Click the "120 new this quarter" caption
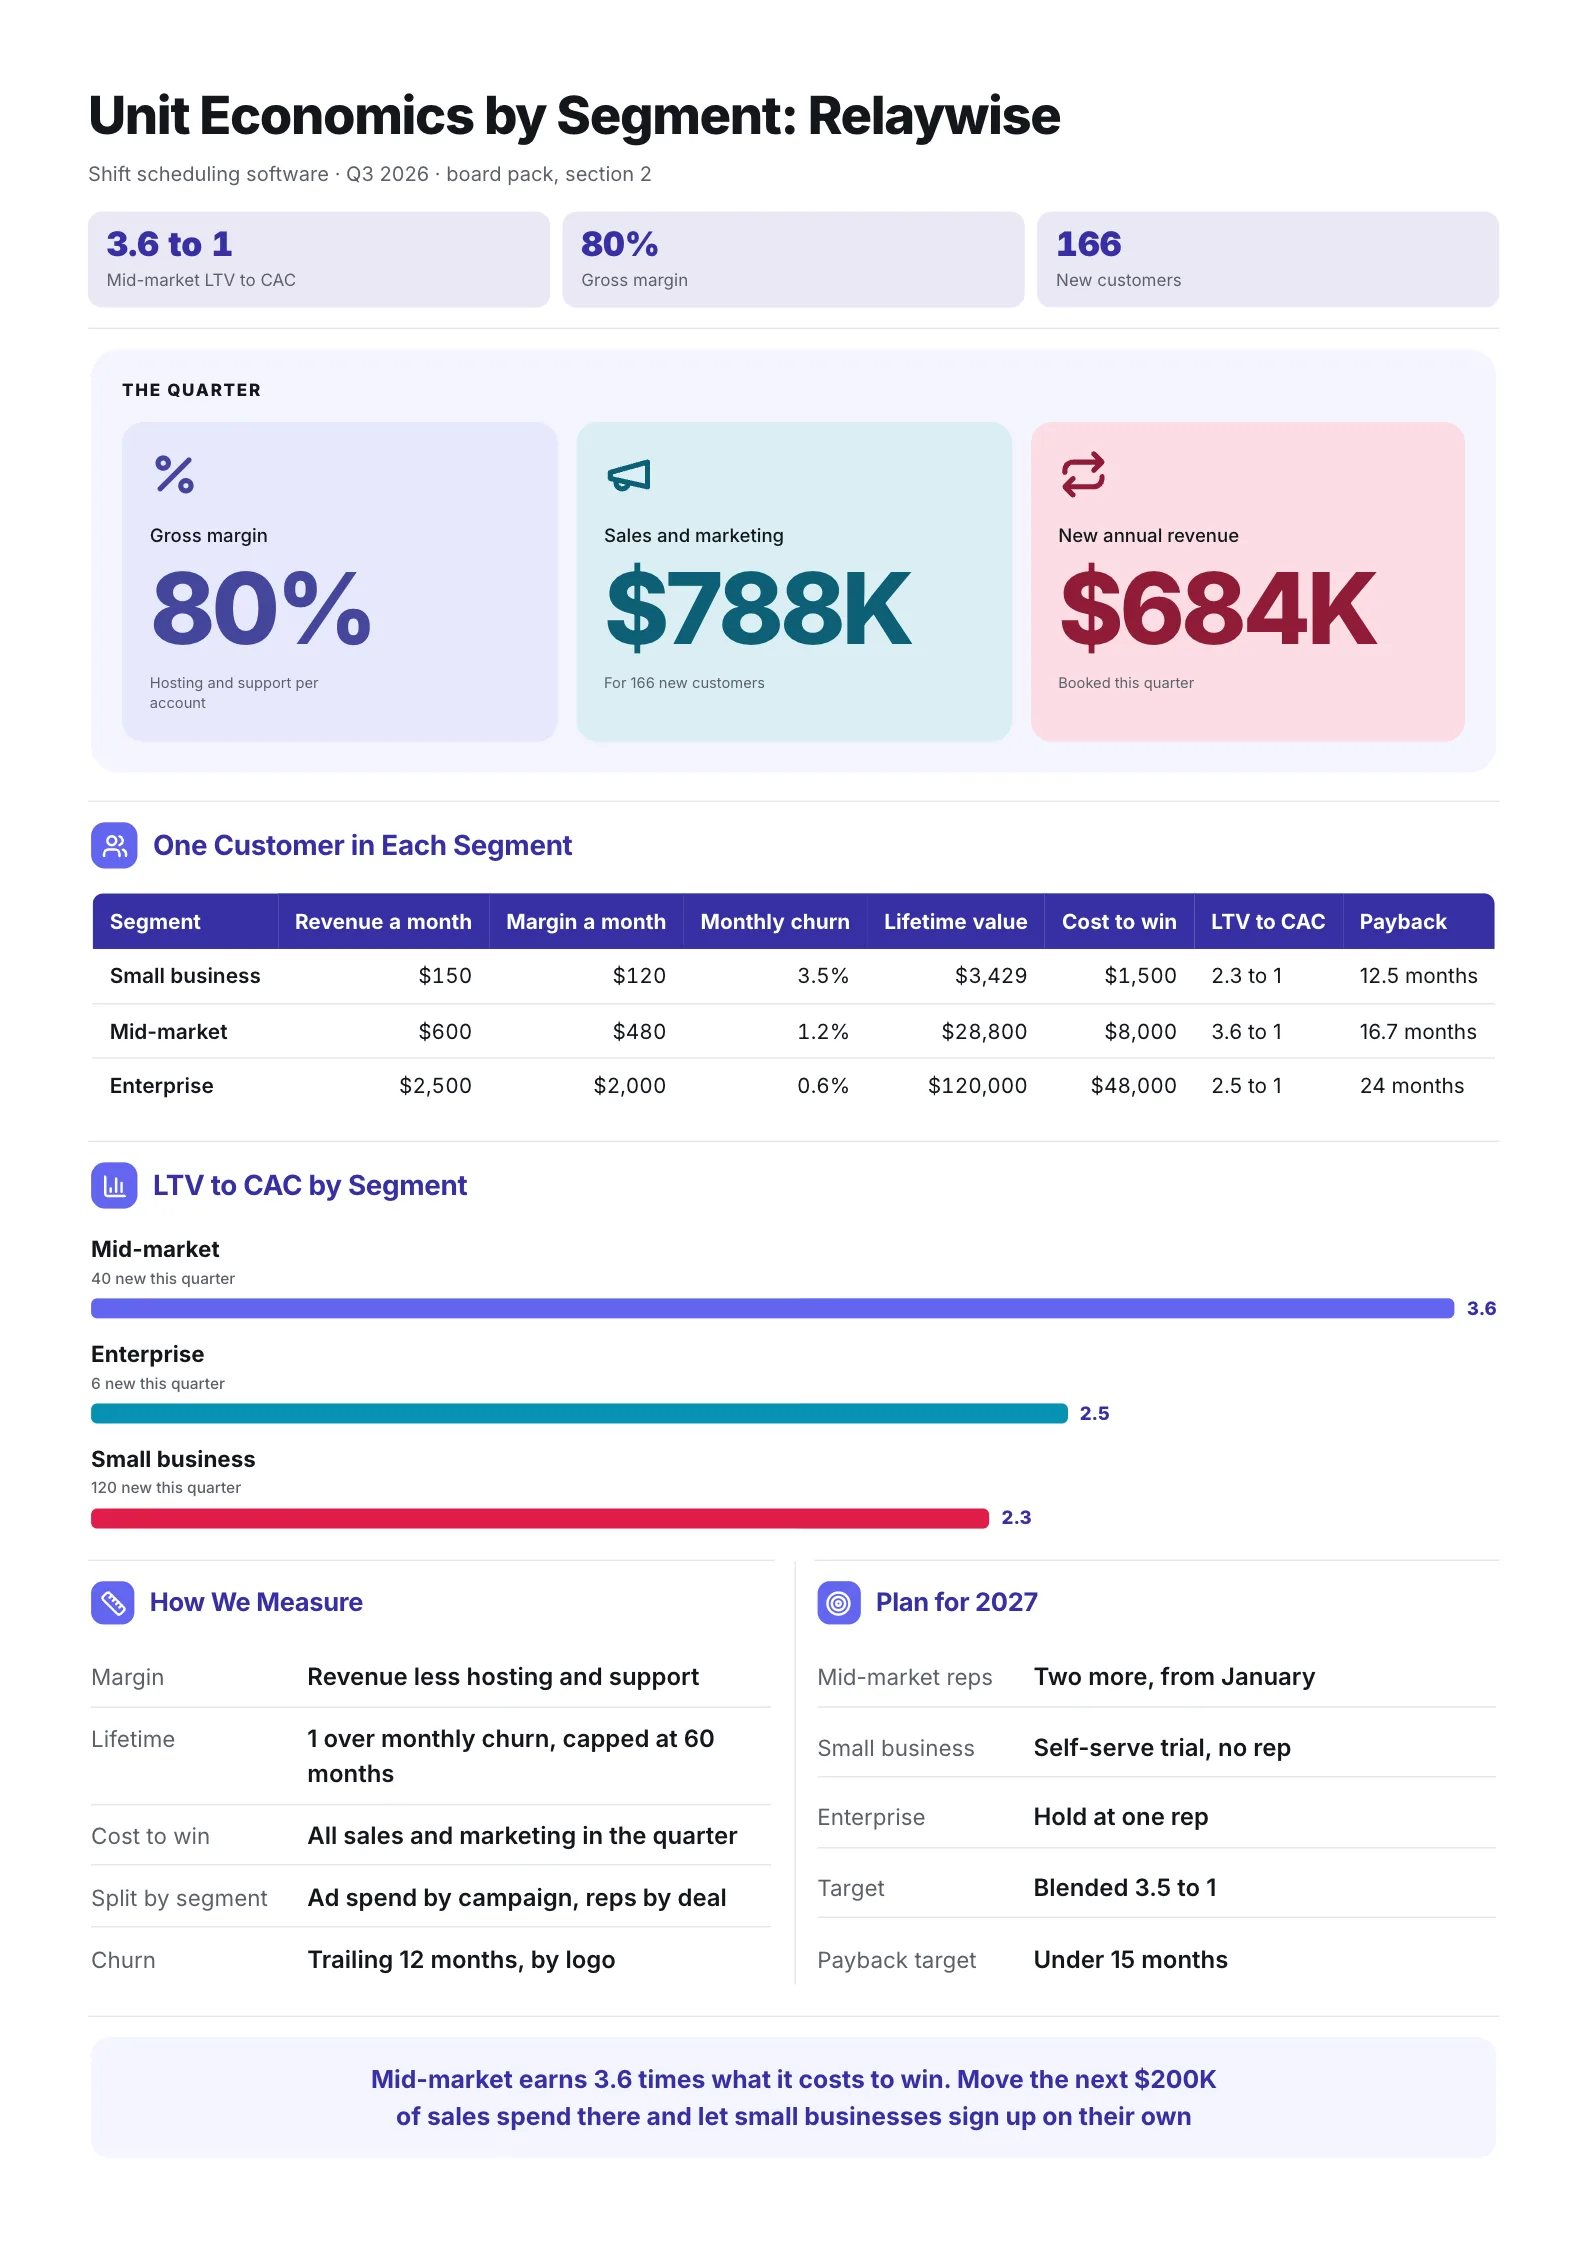Screen dimensions: 1588x2246 [x=166, y=1488]
